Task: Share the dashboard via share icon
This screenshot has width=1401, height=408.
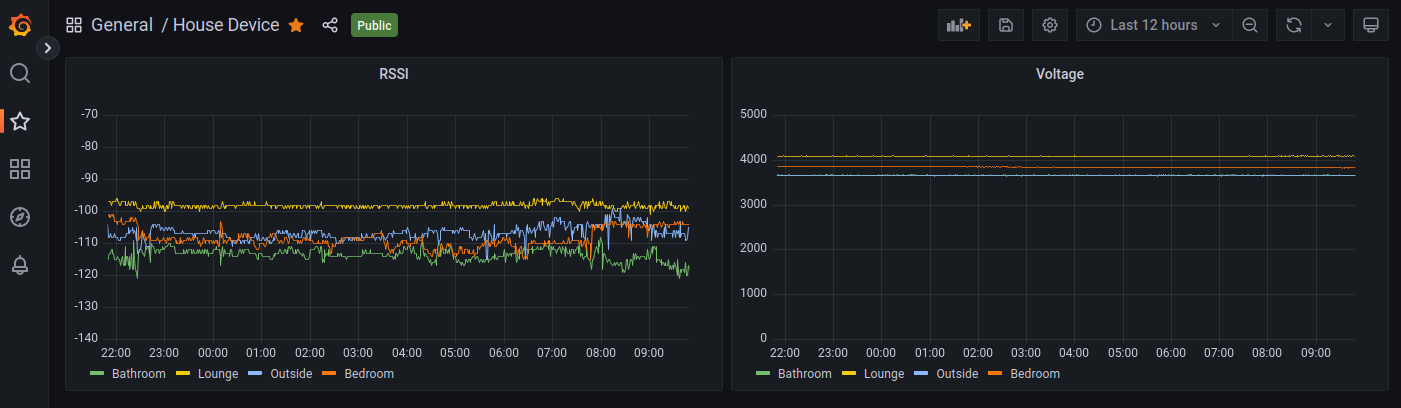Action: 330,25
